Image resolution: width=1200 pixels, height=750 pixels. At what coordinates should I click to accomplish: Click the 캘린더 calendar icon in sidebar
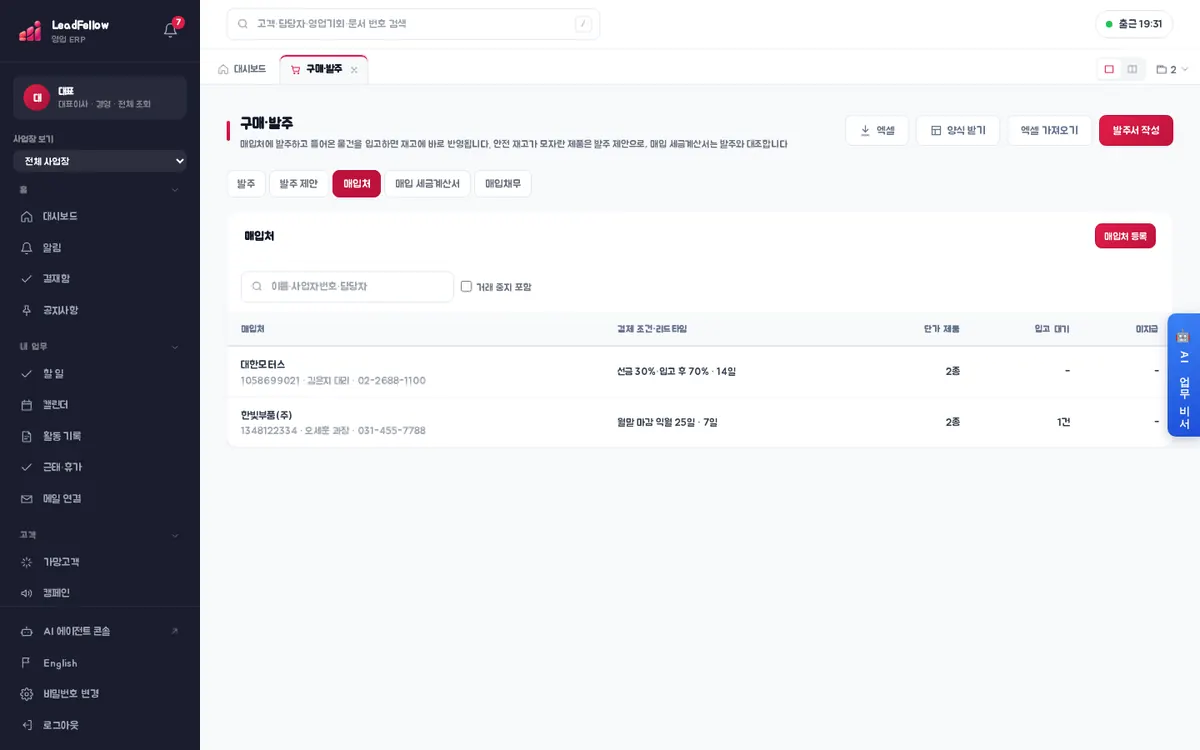tap(27, 405)
